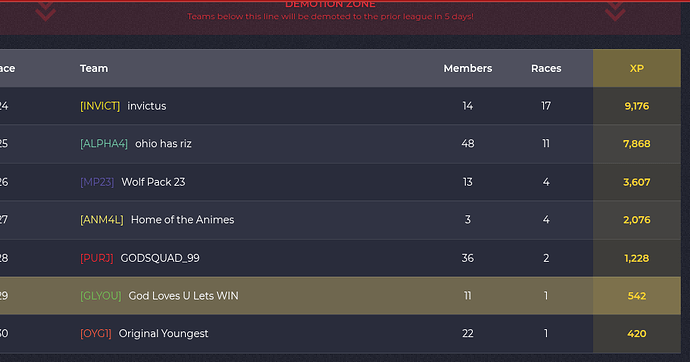Open the Original Youngest team
The width and height of the screenshot is (690, 362).
point(163,333)
